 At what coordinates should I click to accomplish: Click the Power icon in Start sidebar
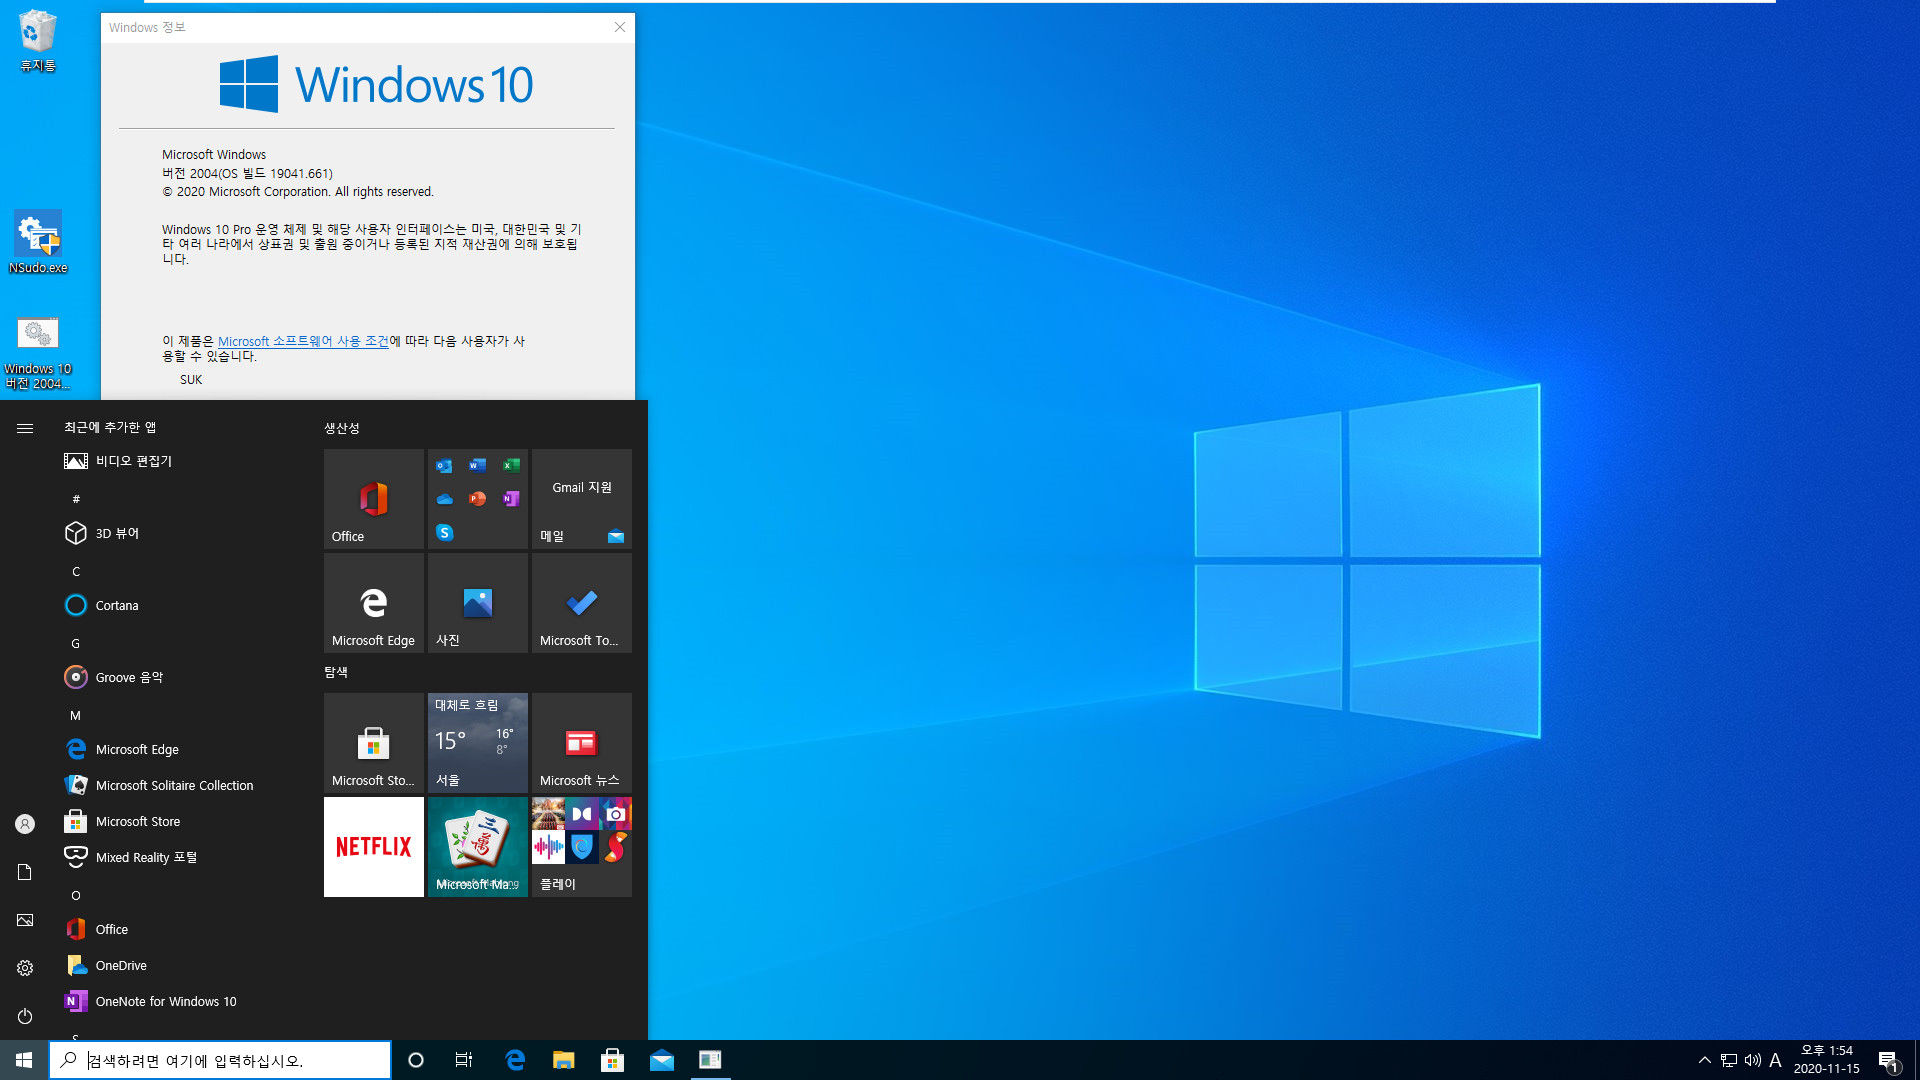click(x=25, y=1016)
